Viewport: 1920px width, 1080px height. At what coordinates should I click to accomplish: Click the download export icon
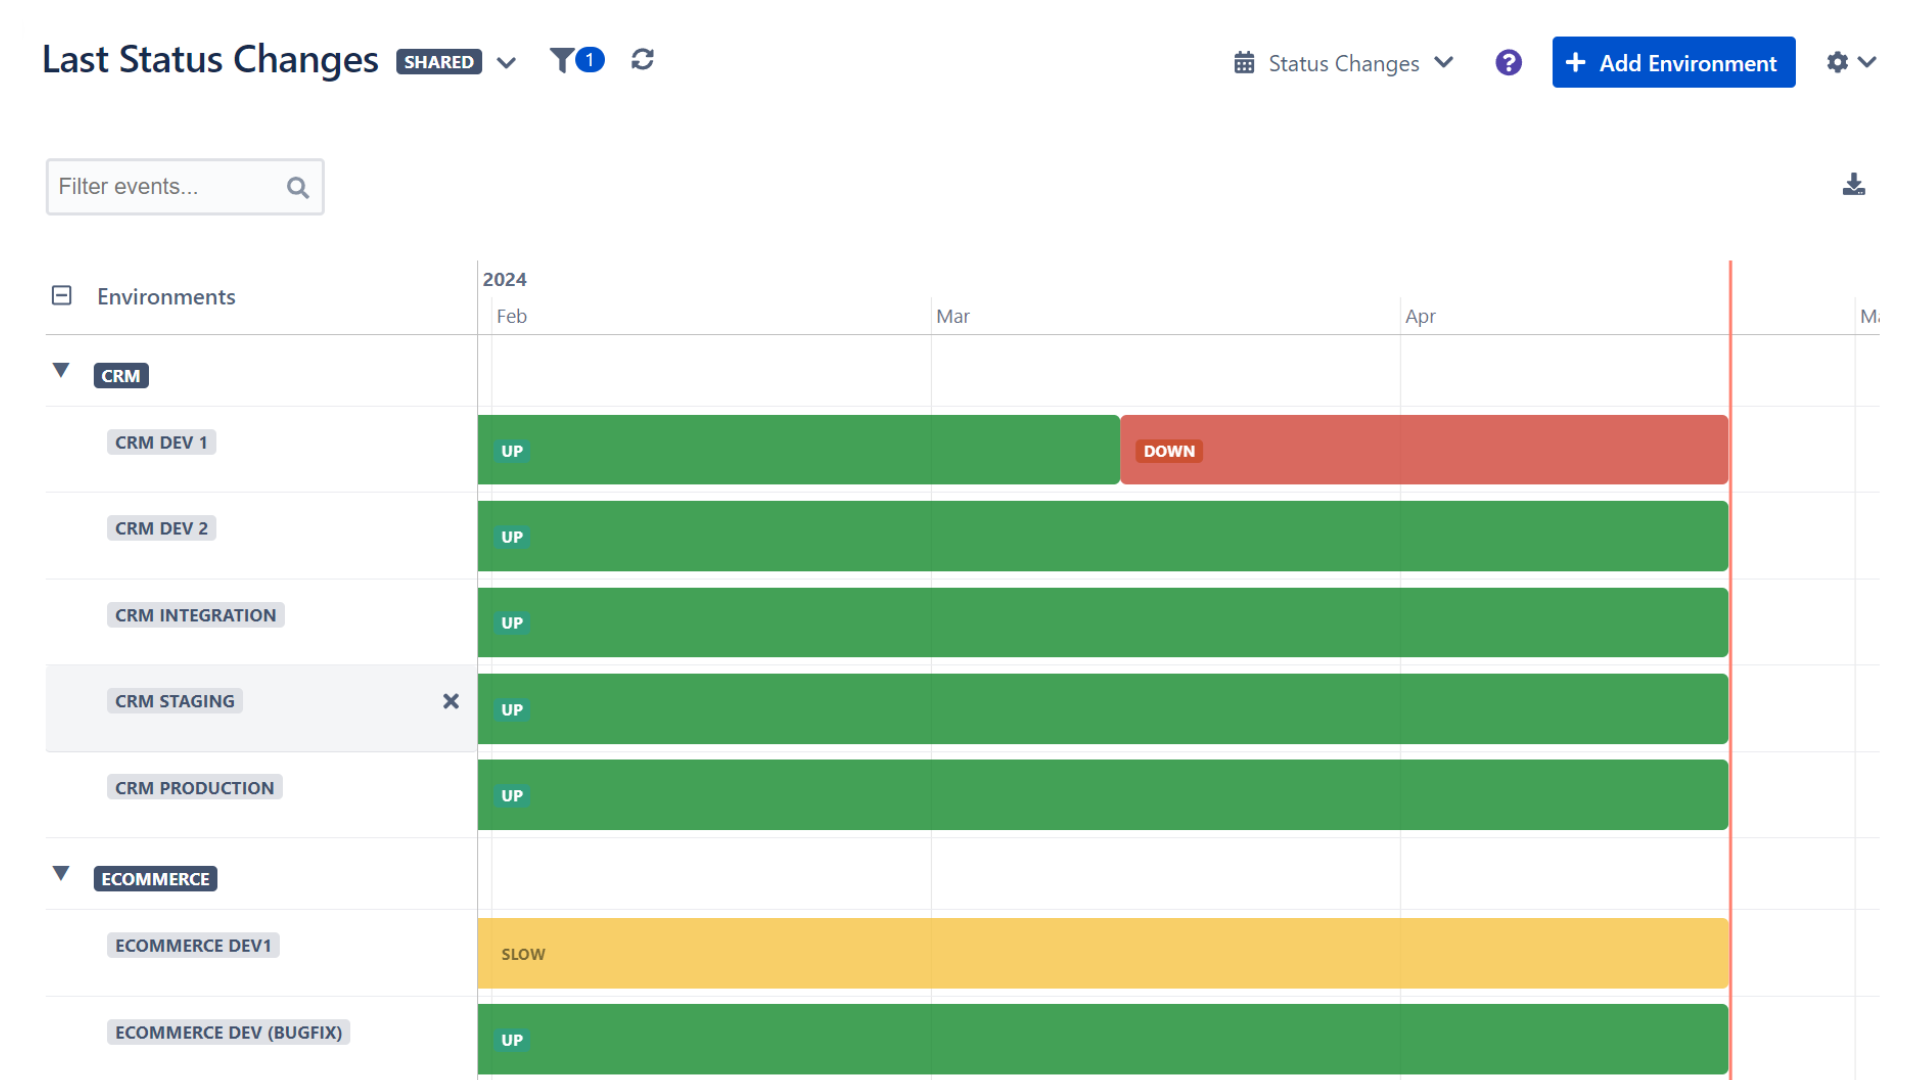[x=1853, y=185]
